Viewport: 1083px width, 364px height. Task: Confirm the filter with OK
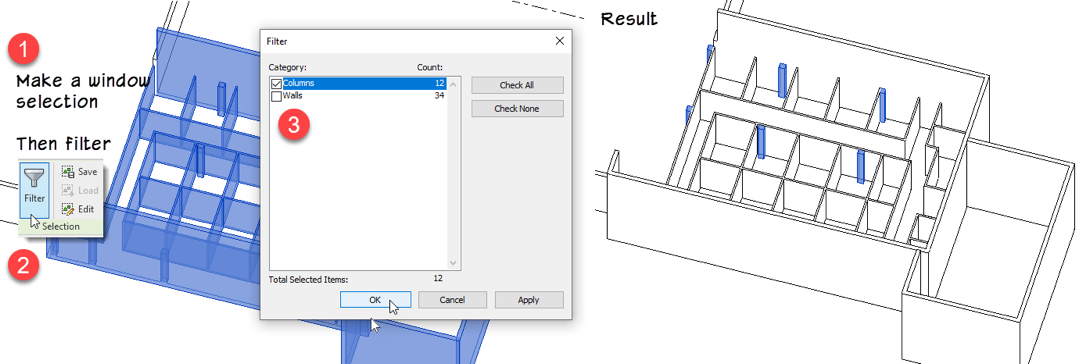[375, 300]
